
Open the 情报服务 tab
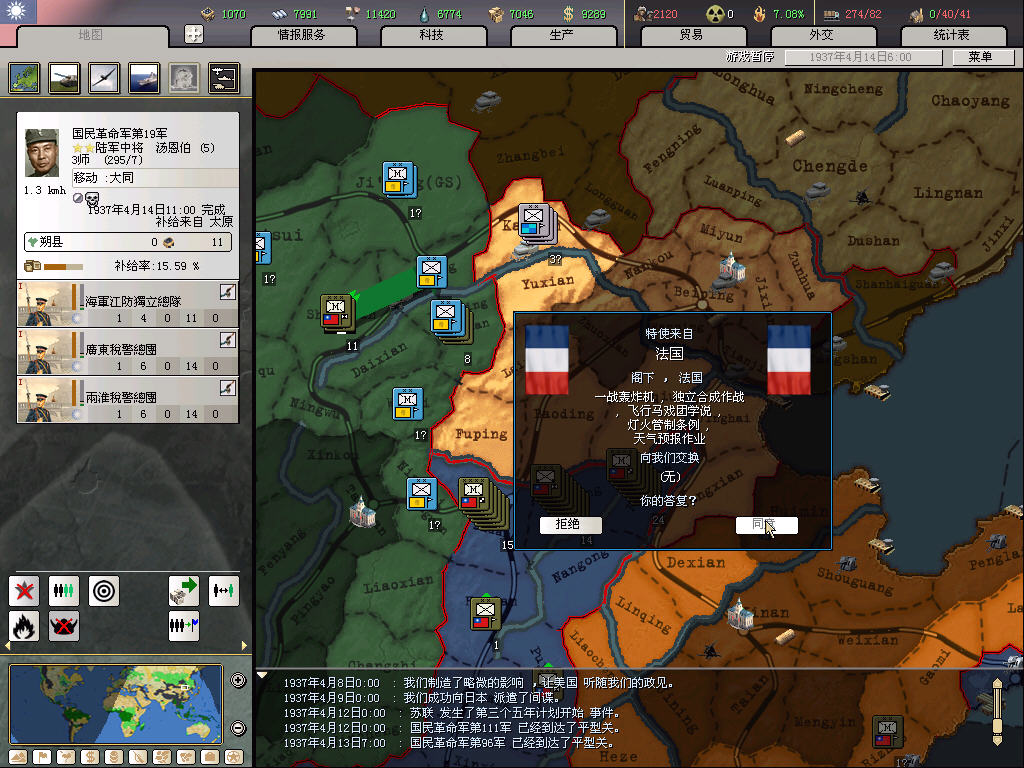point(302,35)
